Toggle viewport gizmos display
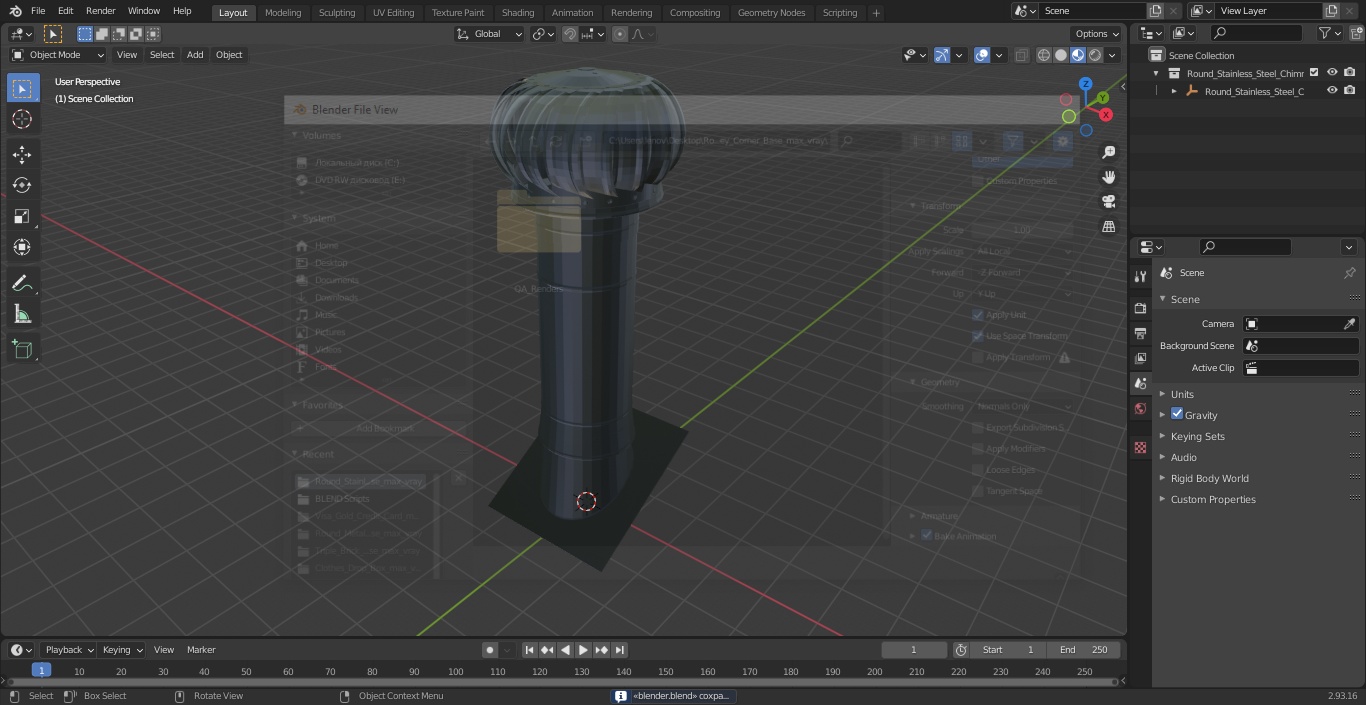1366x705 pixels. pos(942,55)
